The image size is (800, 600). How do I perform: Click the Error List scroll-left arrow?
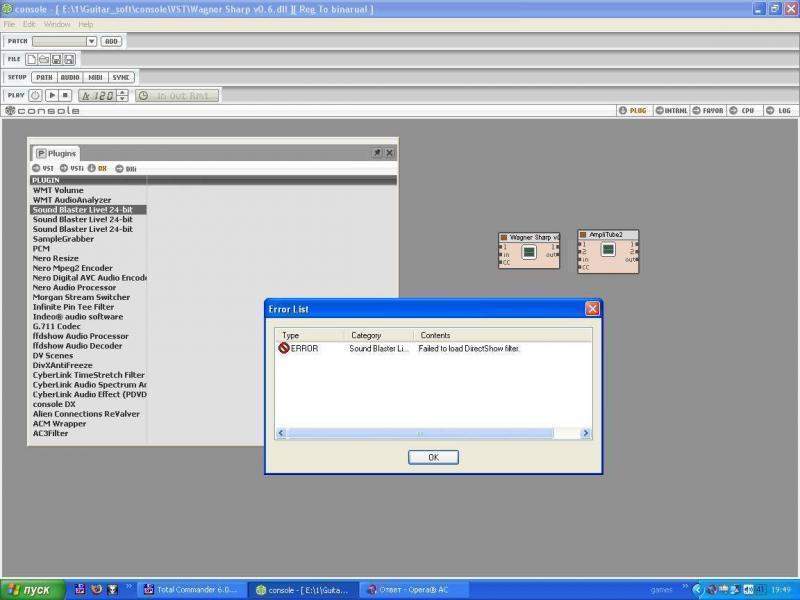[281, 433]
